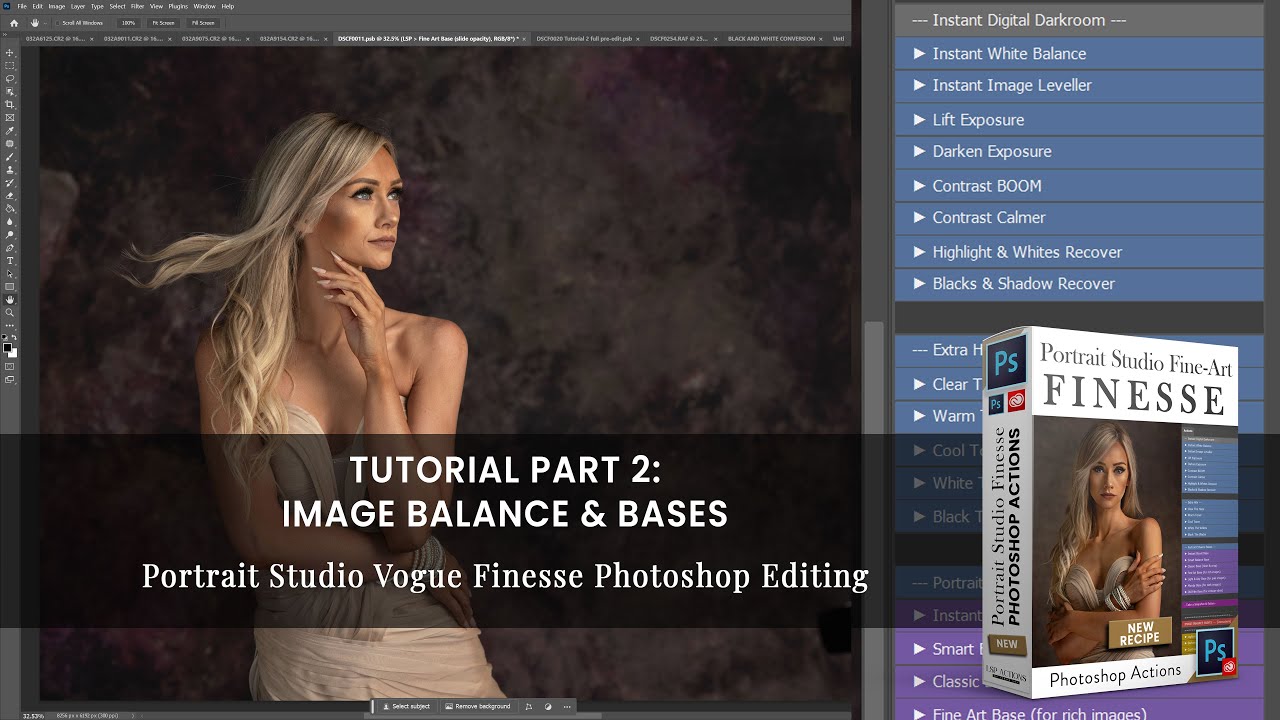Open the Plugins menu
The height and width of the screenshot is (720, 1280).
(x=178, y=6)
